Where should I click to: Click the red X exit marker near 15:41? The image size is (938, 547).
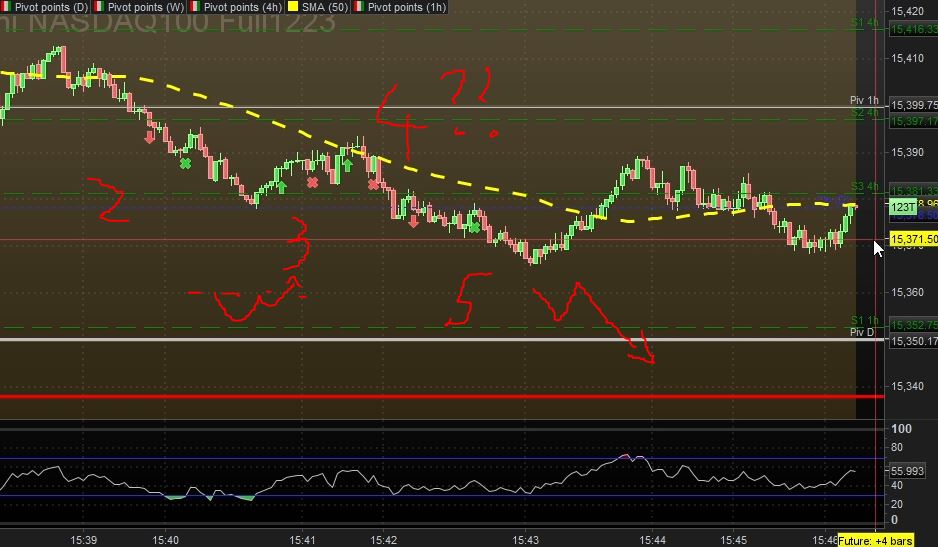[x=312, y=182]
